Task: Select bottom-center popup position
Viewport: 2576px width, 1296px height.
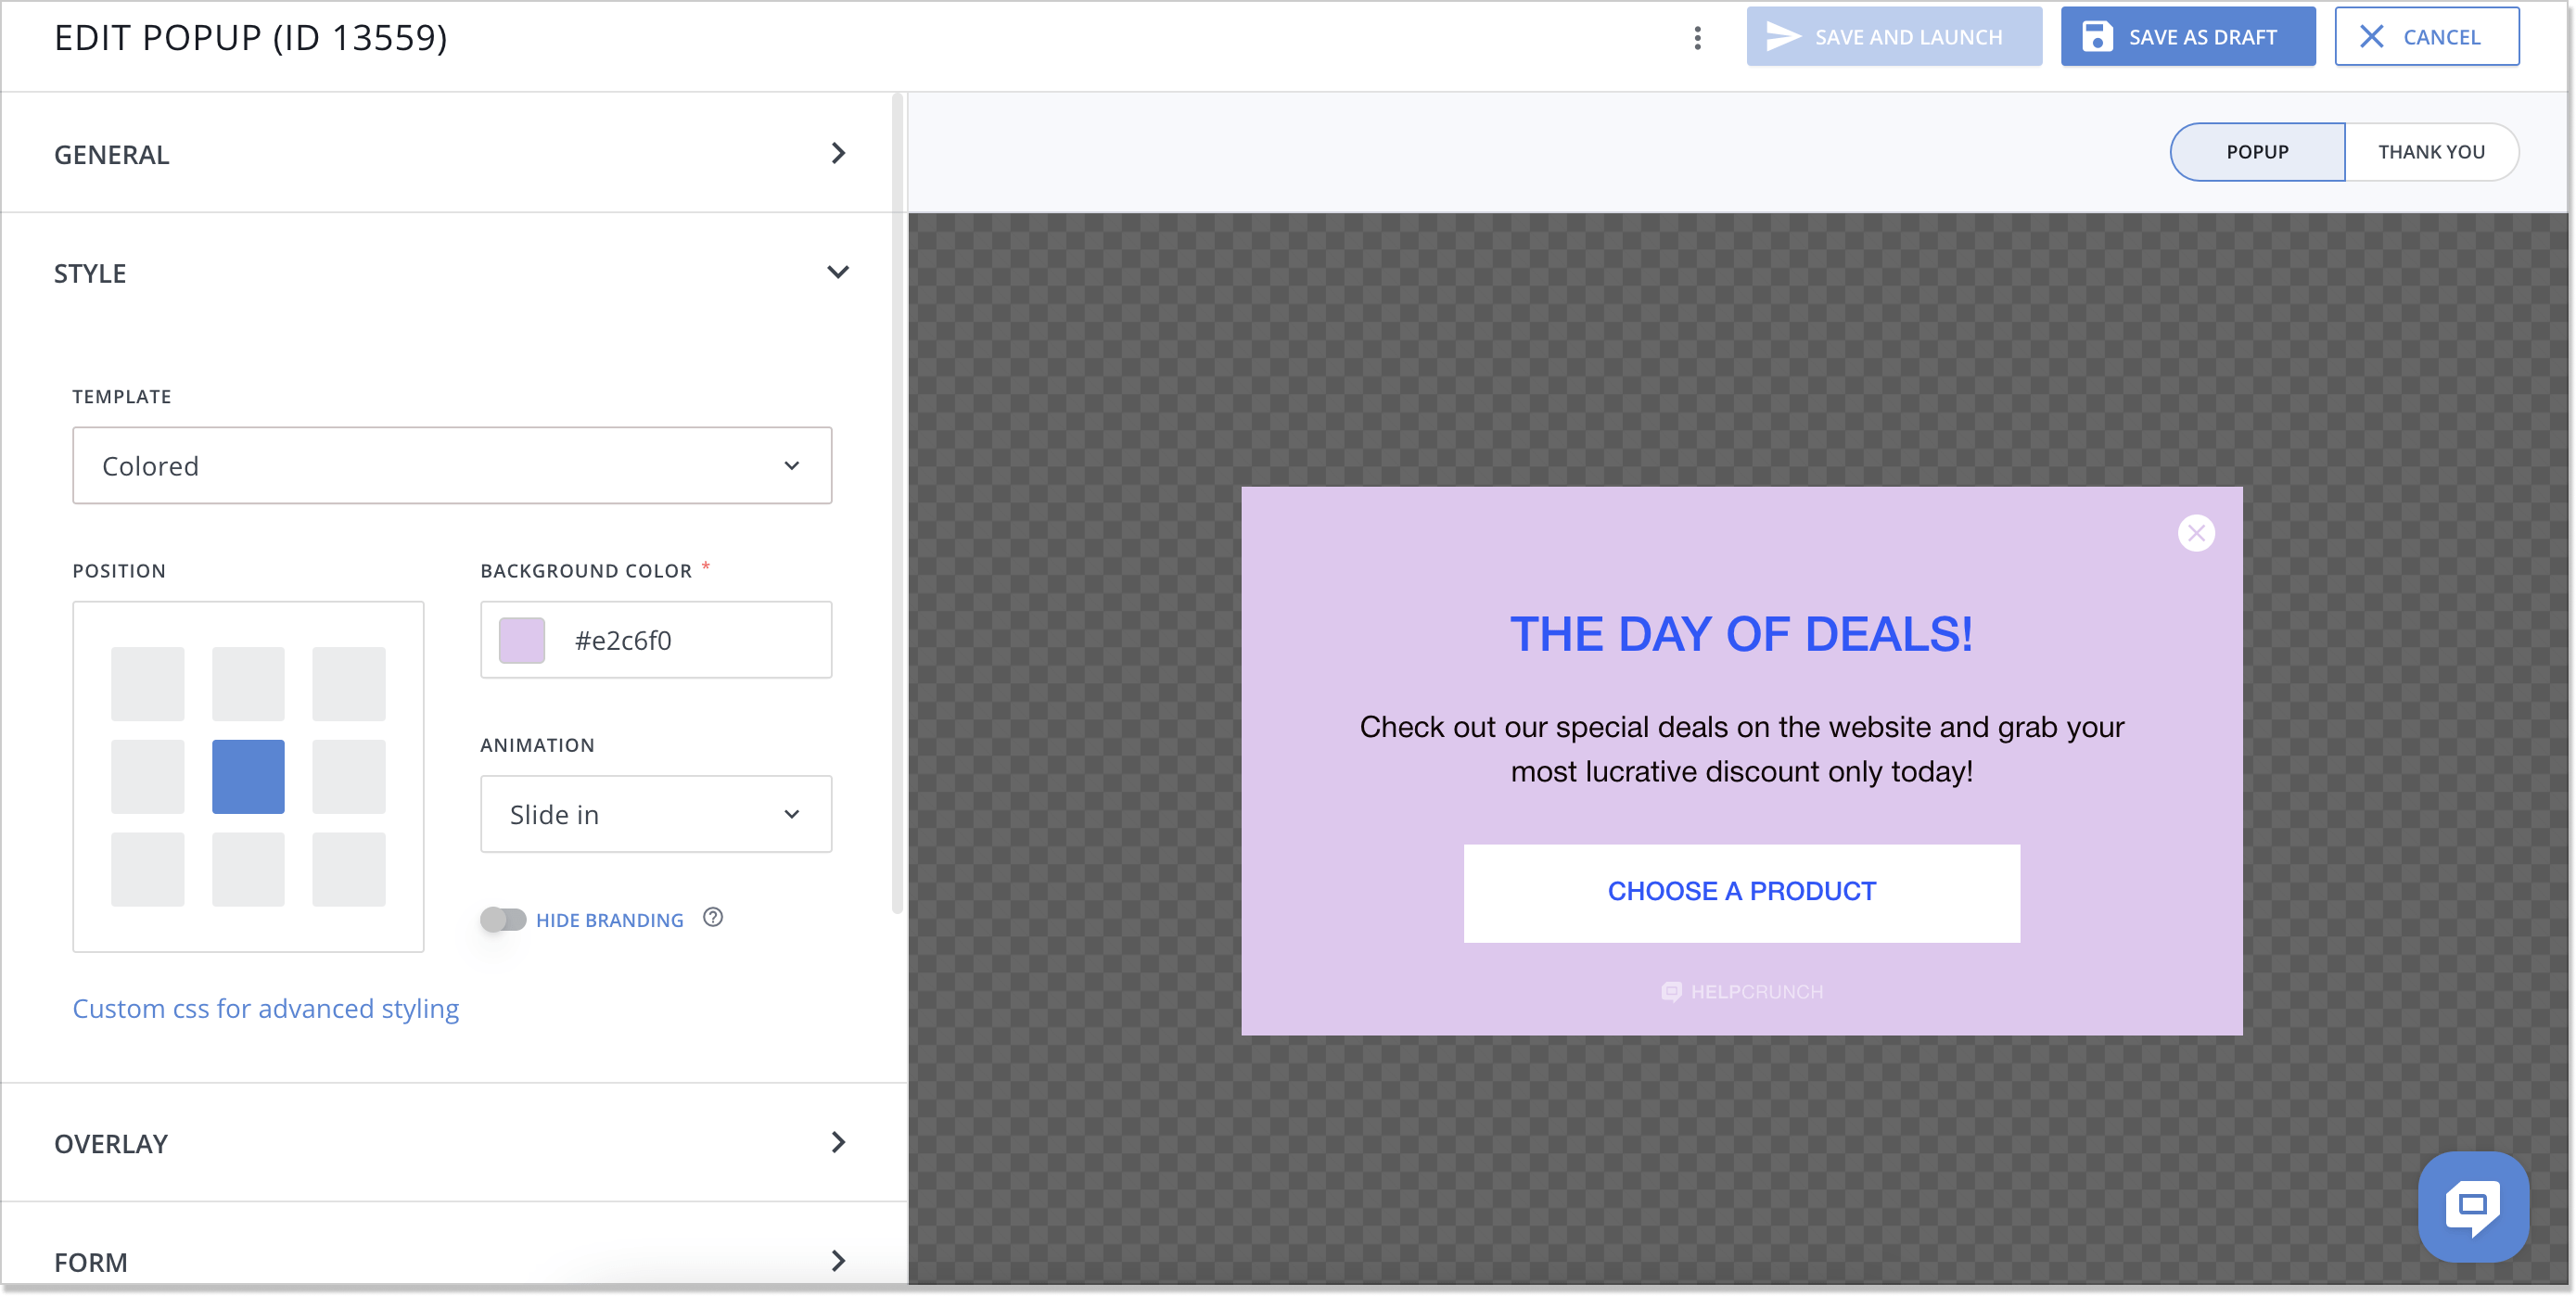Action: coord(248,869)
